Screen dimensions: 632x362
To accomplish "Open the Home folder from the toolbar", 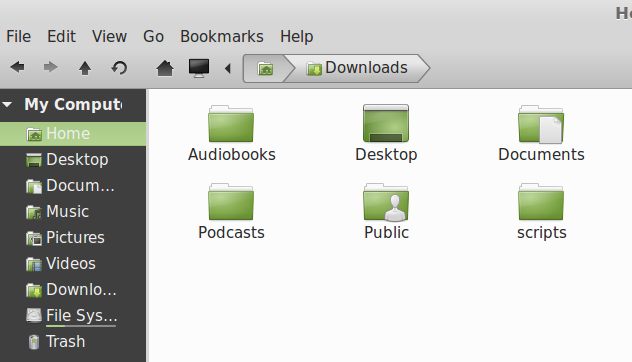I will click(x=165, y=68).
